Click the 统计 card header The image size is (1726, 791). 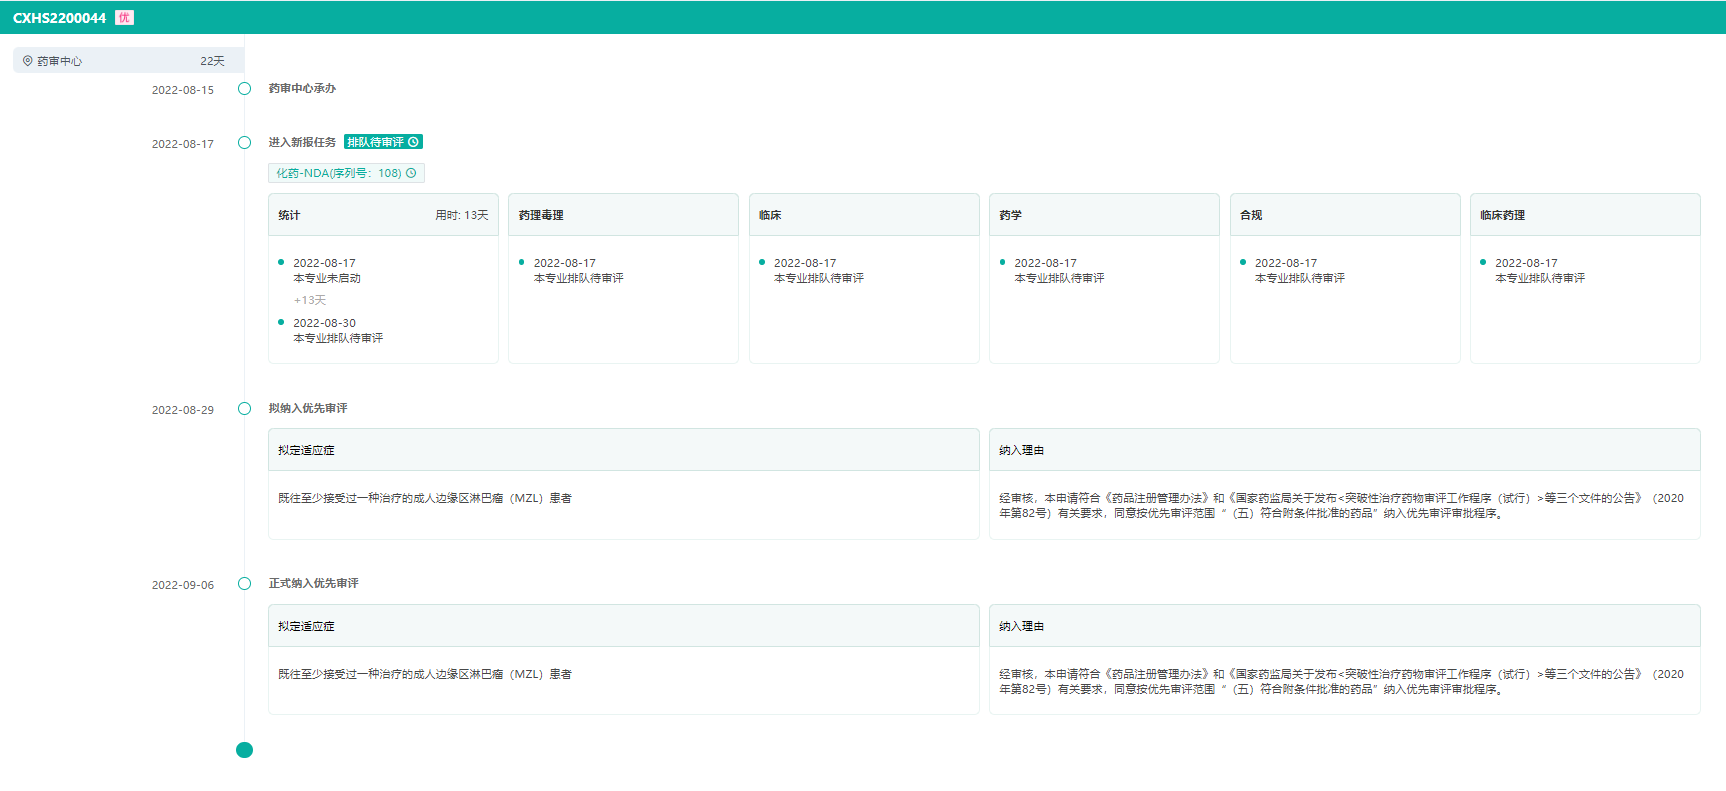[x=383, y=215]
